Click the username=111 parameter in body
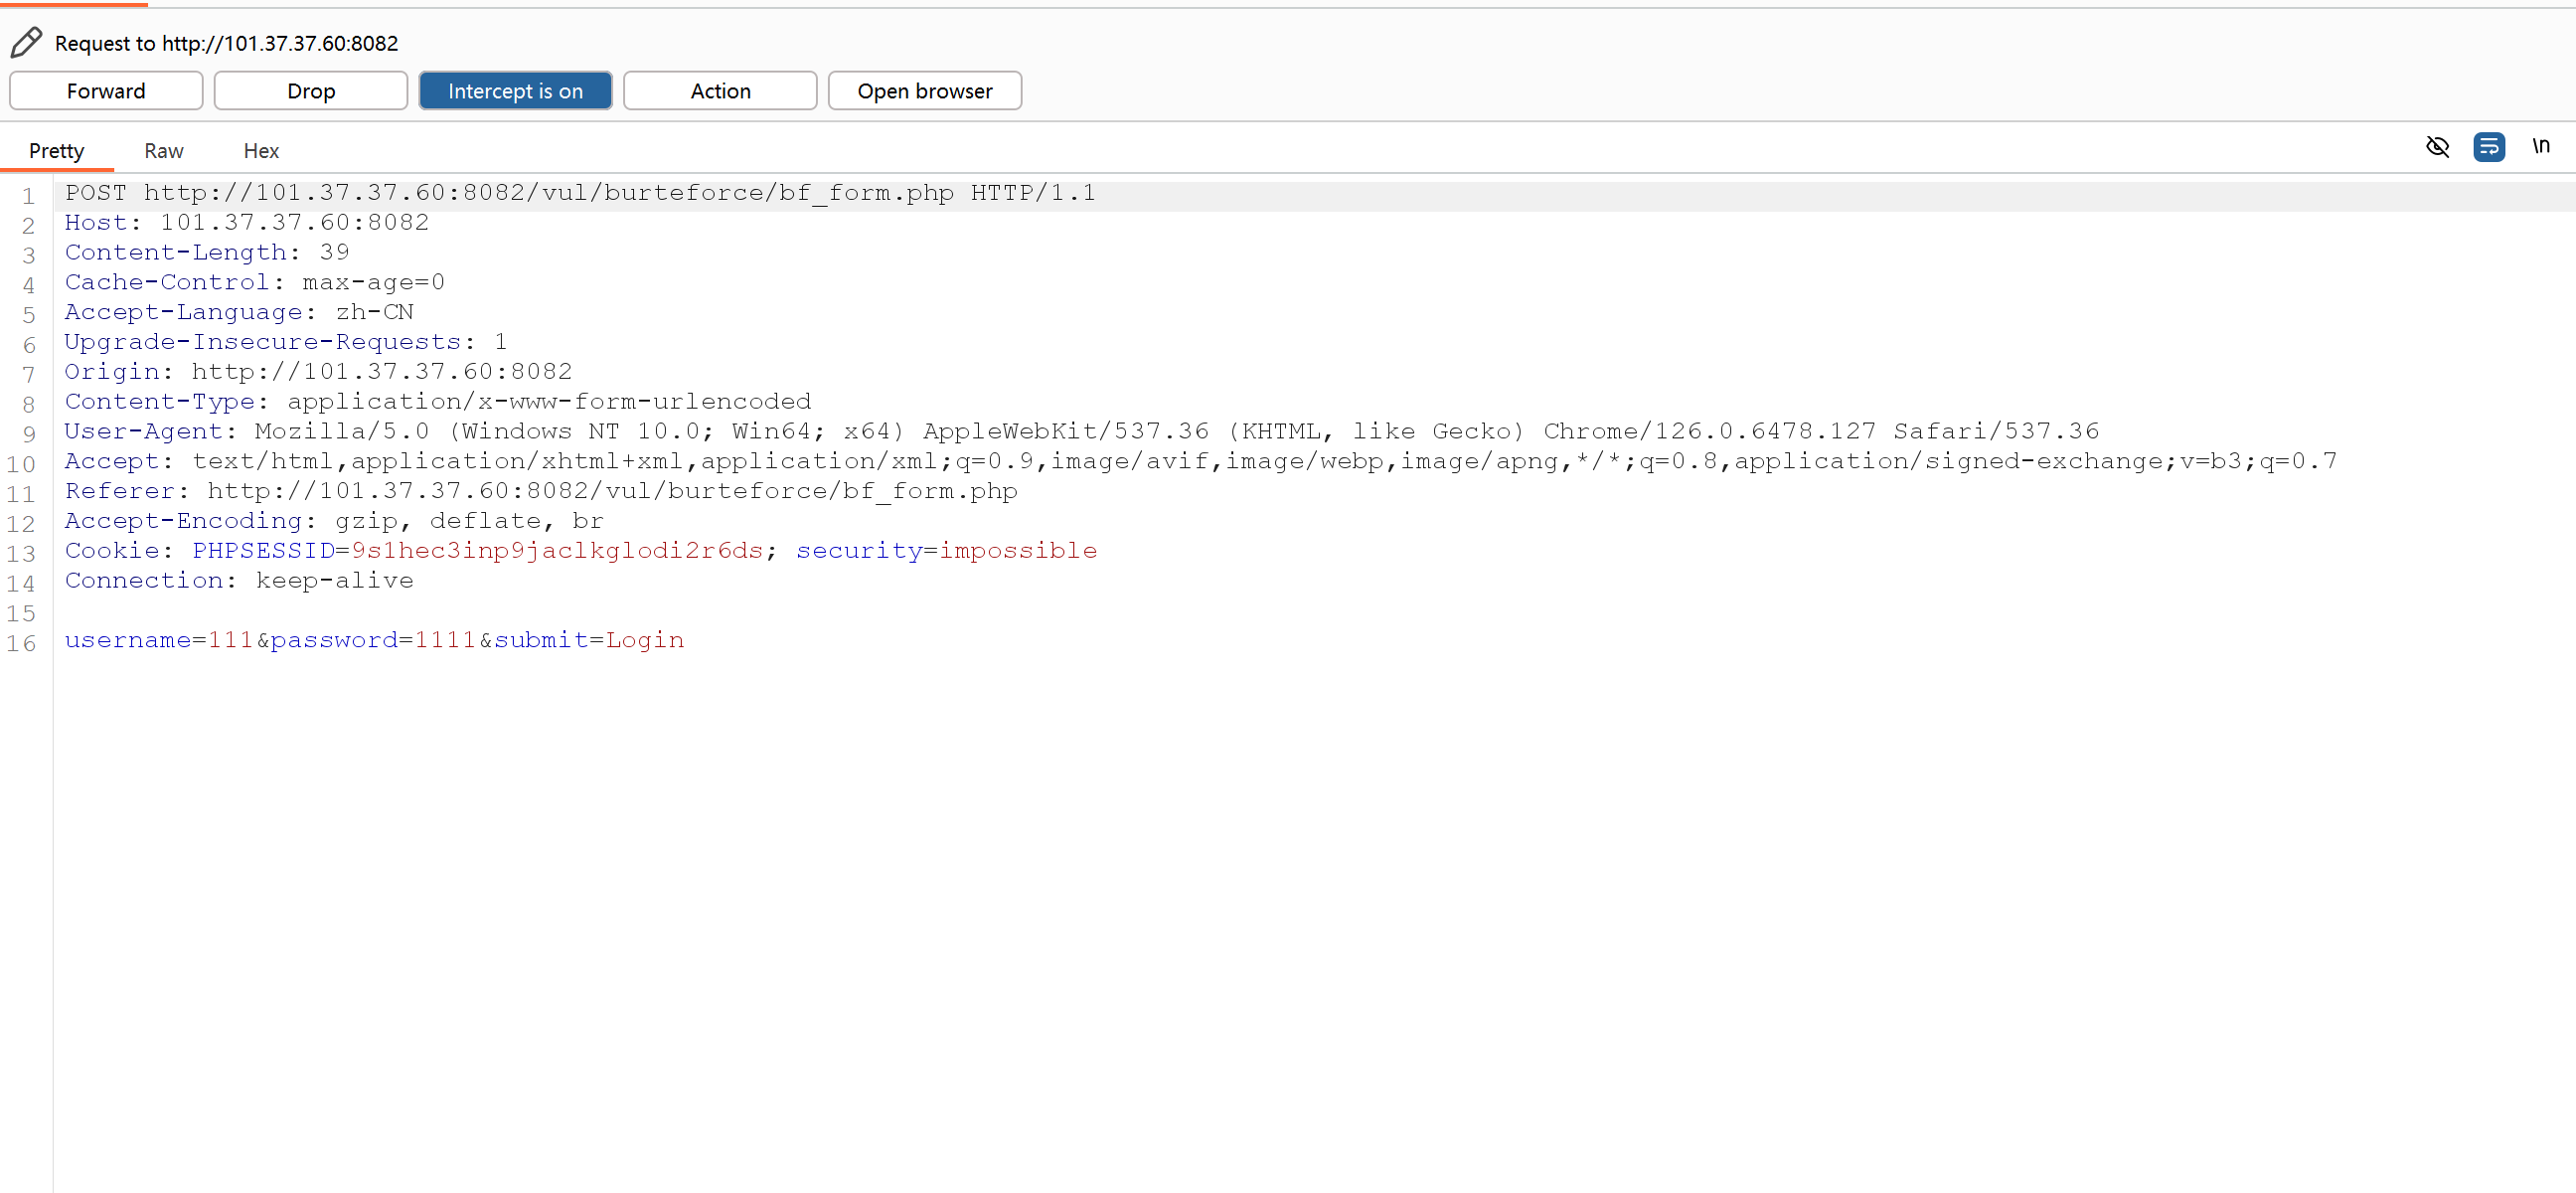Viewport: 2576px width, 1193px height. pos(159,640)
